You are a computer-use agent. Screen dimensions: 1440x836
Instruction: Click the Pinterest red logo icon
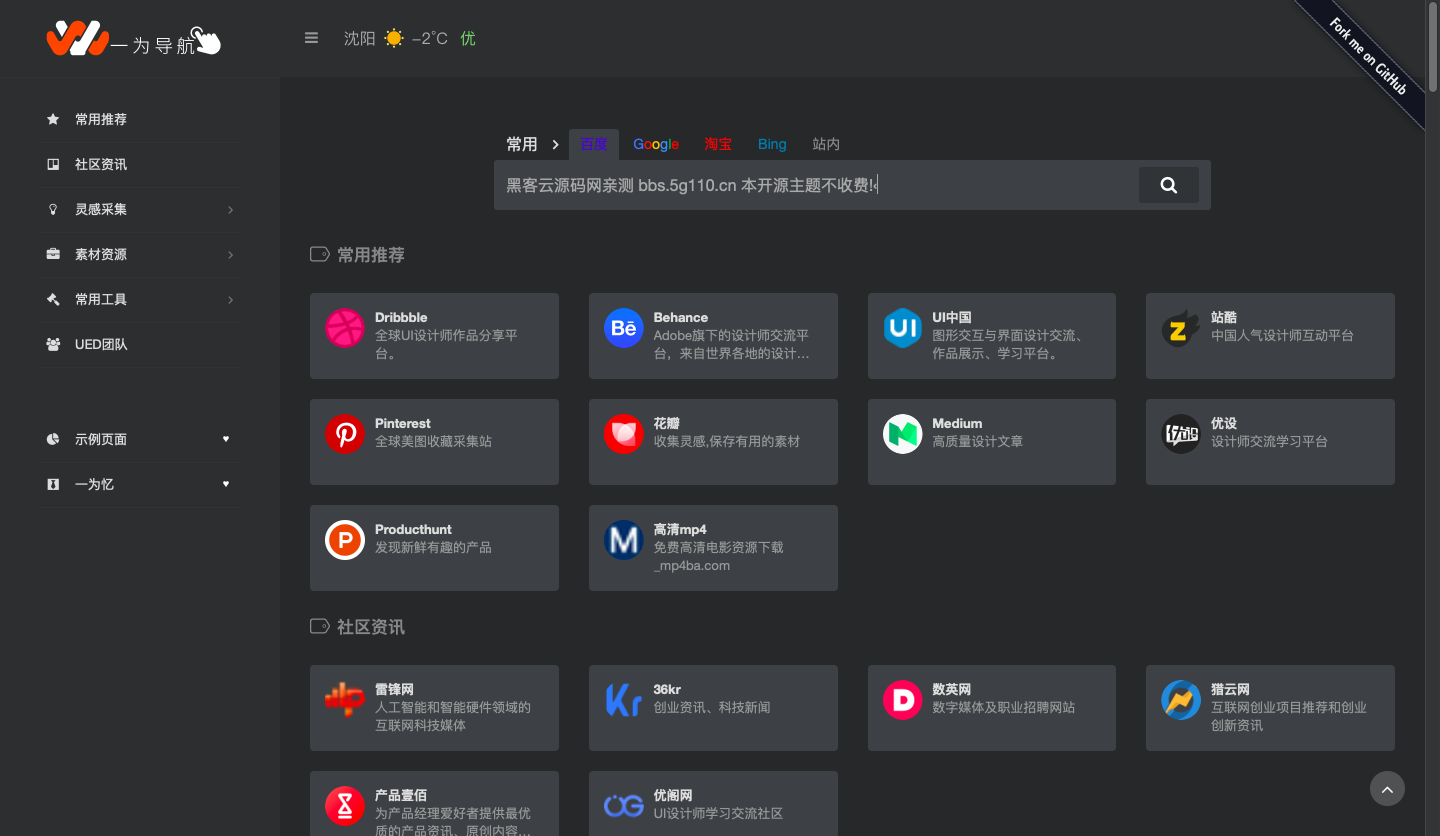[x=345, y=434]
